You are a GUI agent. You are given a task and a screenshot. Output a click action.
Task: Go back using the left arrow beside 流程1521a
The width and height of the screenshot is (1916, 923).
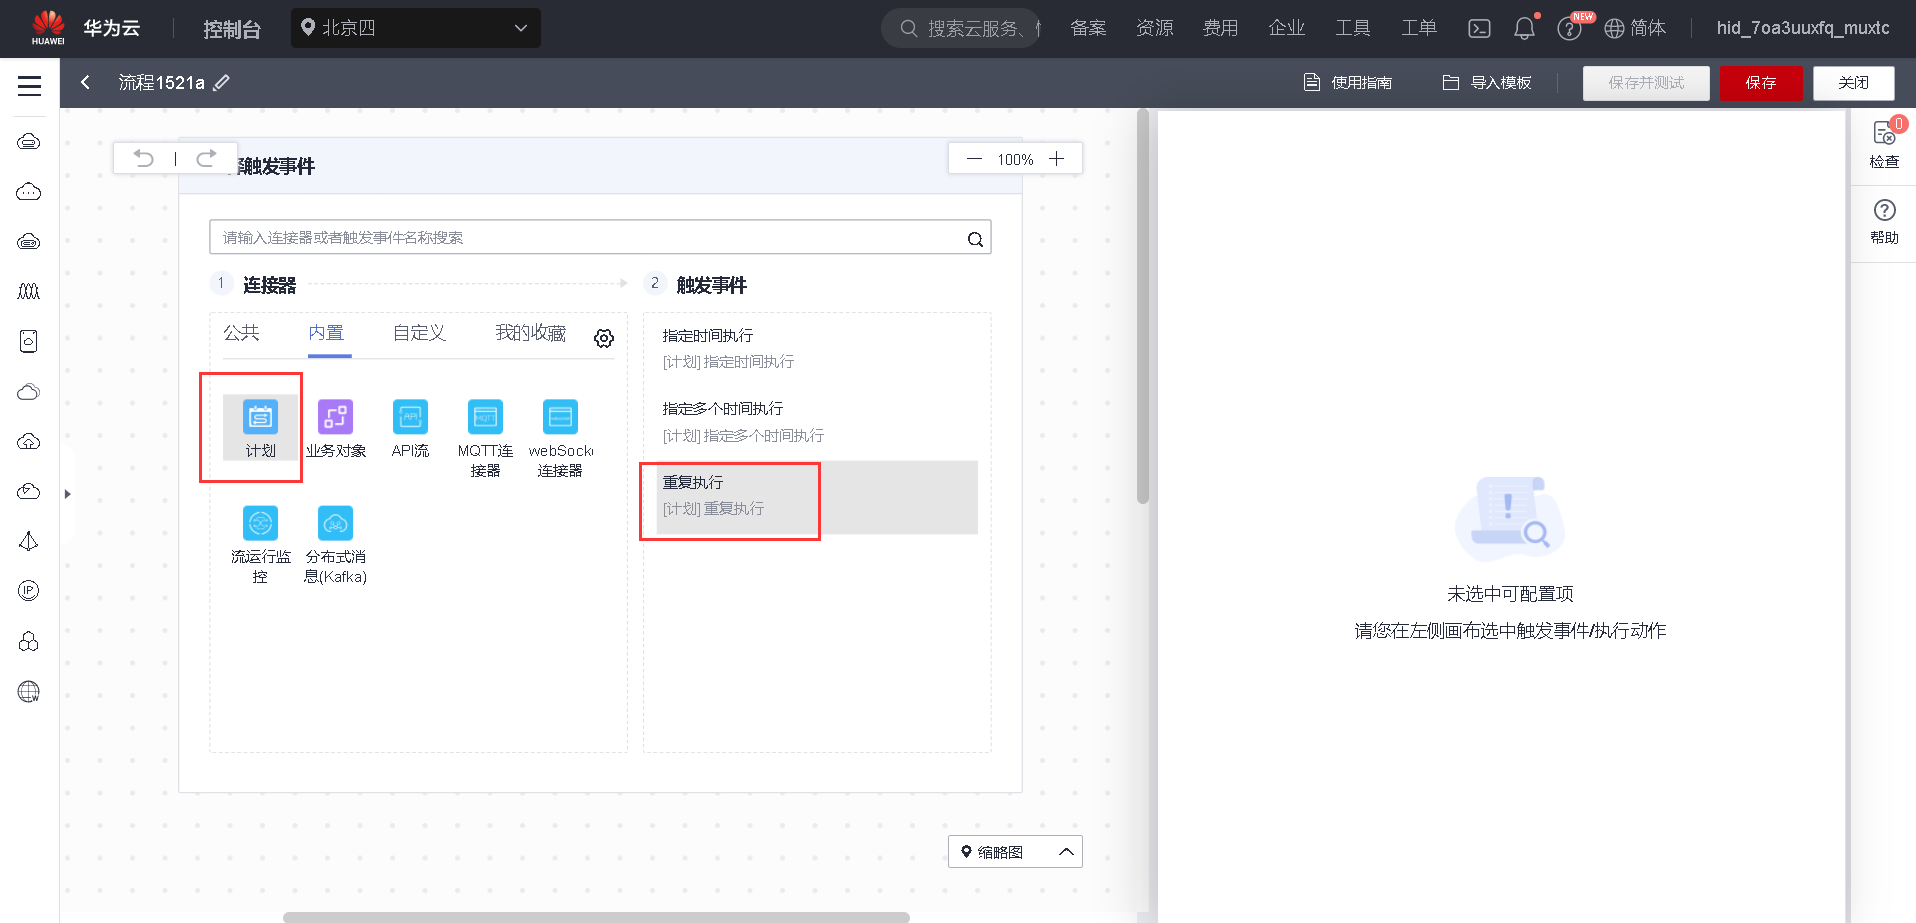[x=85, y=82]
